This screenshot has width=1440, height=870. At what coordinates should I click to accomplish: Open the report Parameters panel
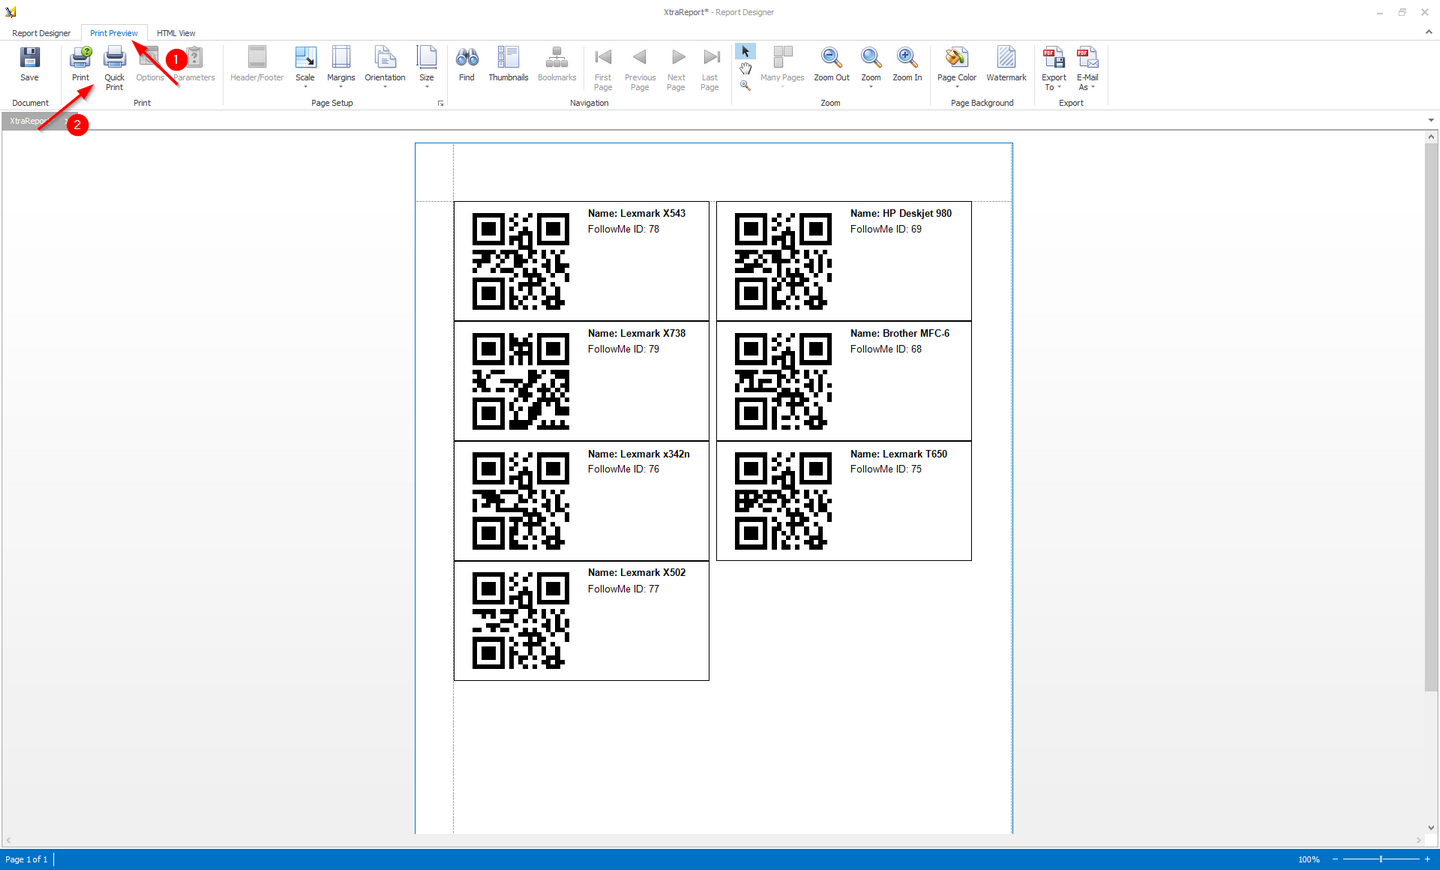(x=194, y=65)
